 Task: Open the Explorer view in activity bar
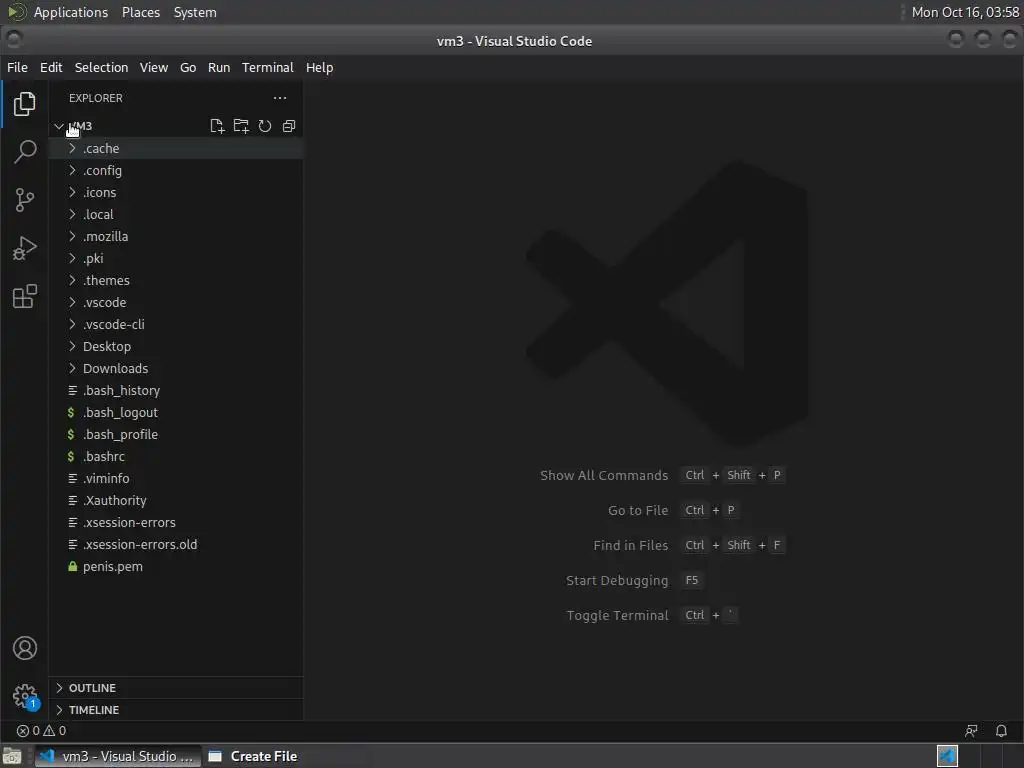click(x=25, y=104)
